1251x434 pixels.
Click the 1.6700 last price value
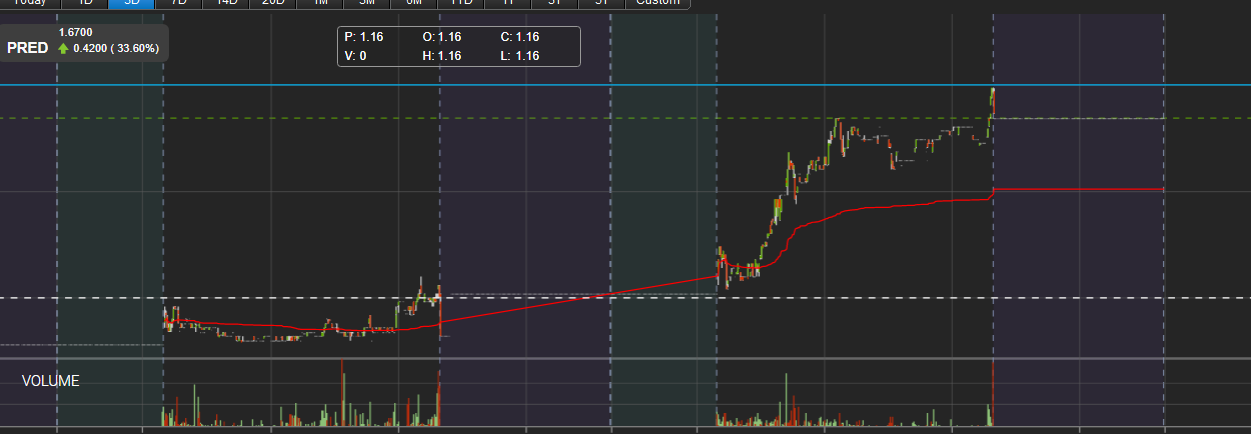point(76,32)
